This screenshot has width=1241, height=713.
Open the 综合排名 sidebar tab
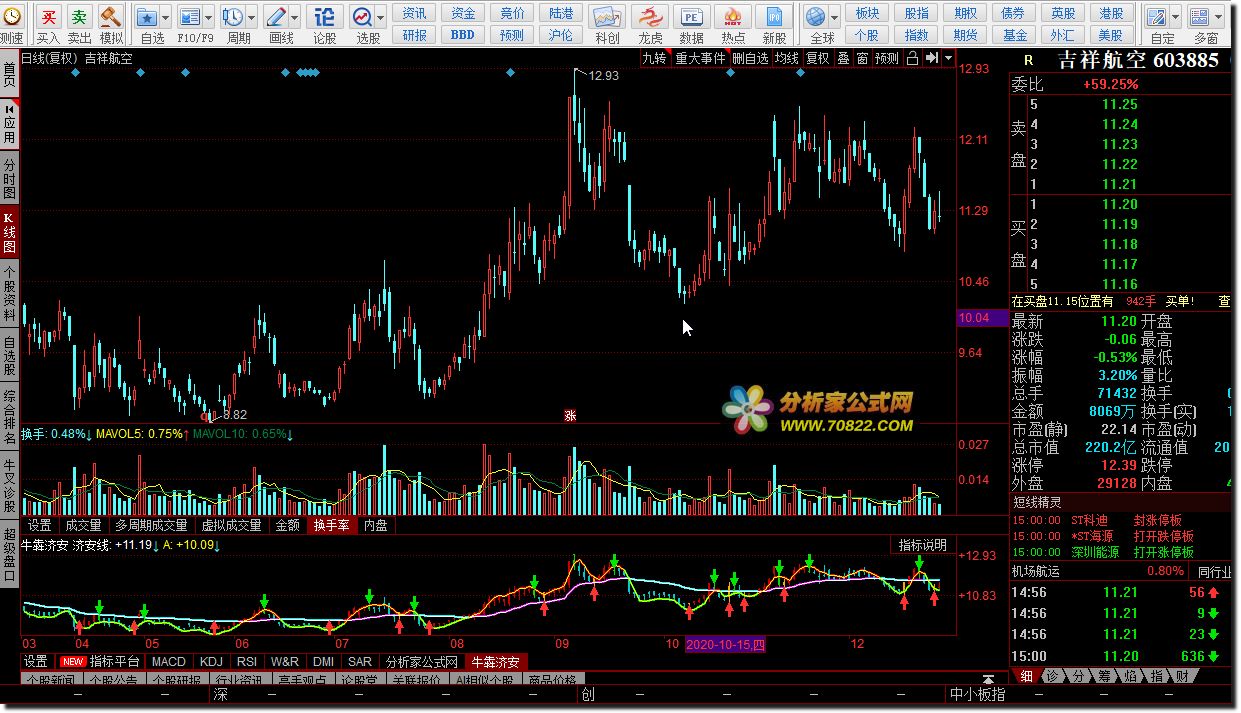(x=10, y=415)
